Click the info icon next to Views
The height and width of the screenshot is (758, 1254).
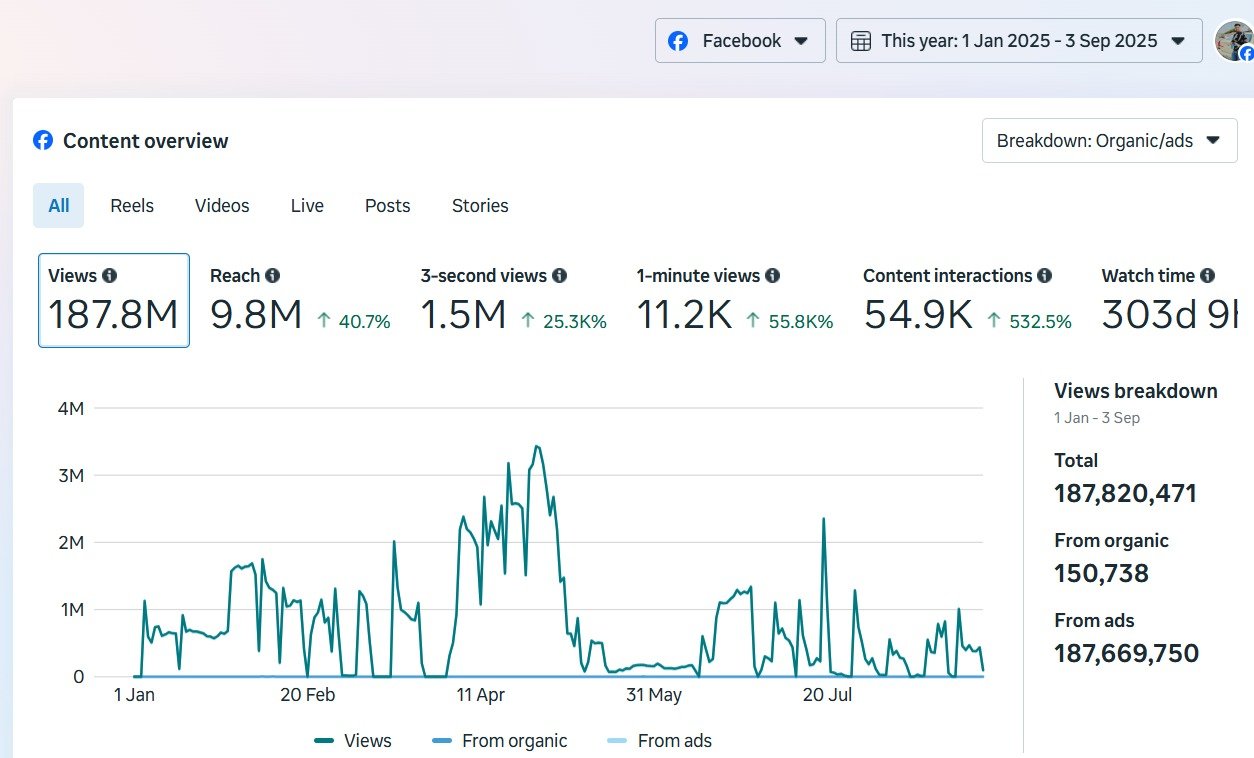109,276
